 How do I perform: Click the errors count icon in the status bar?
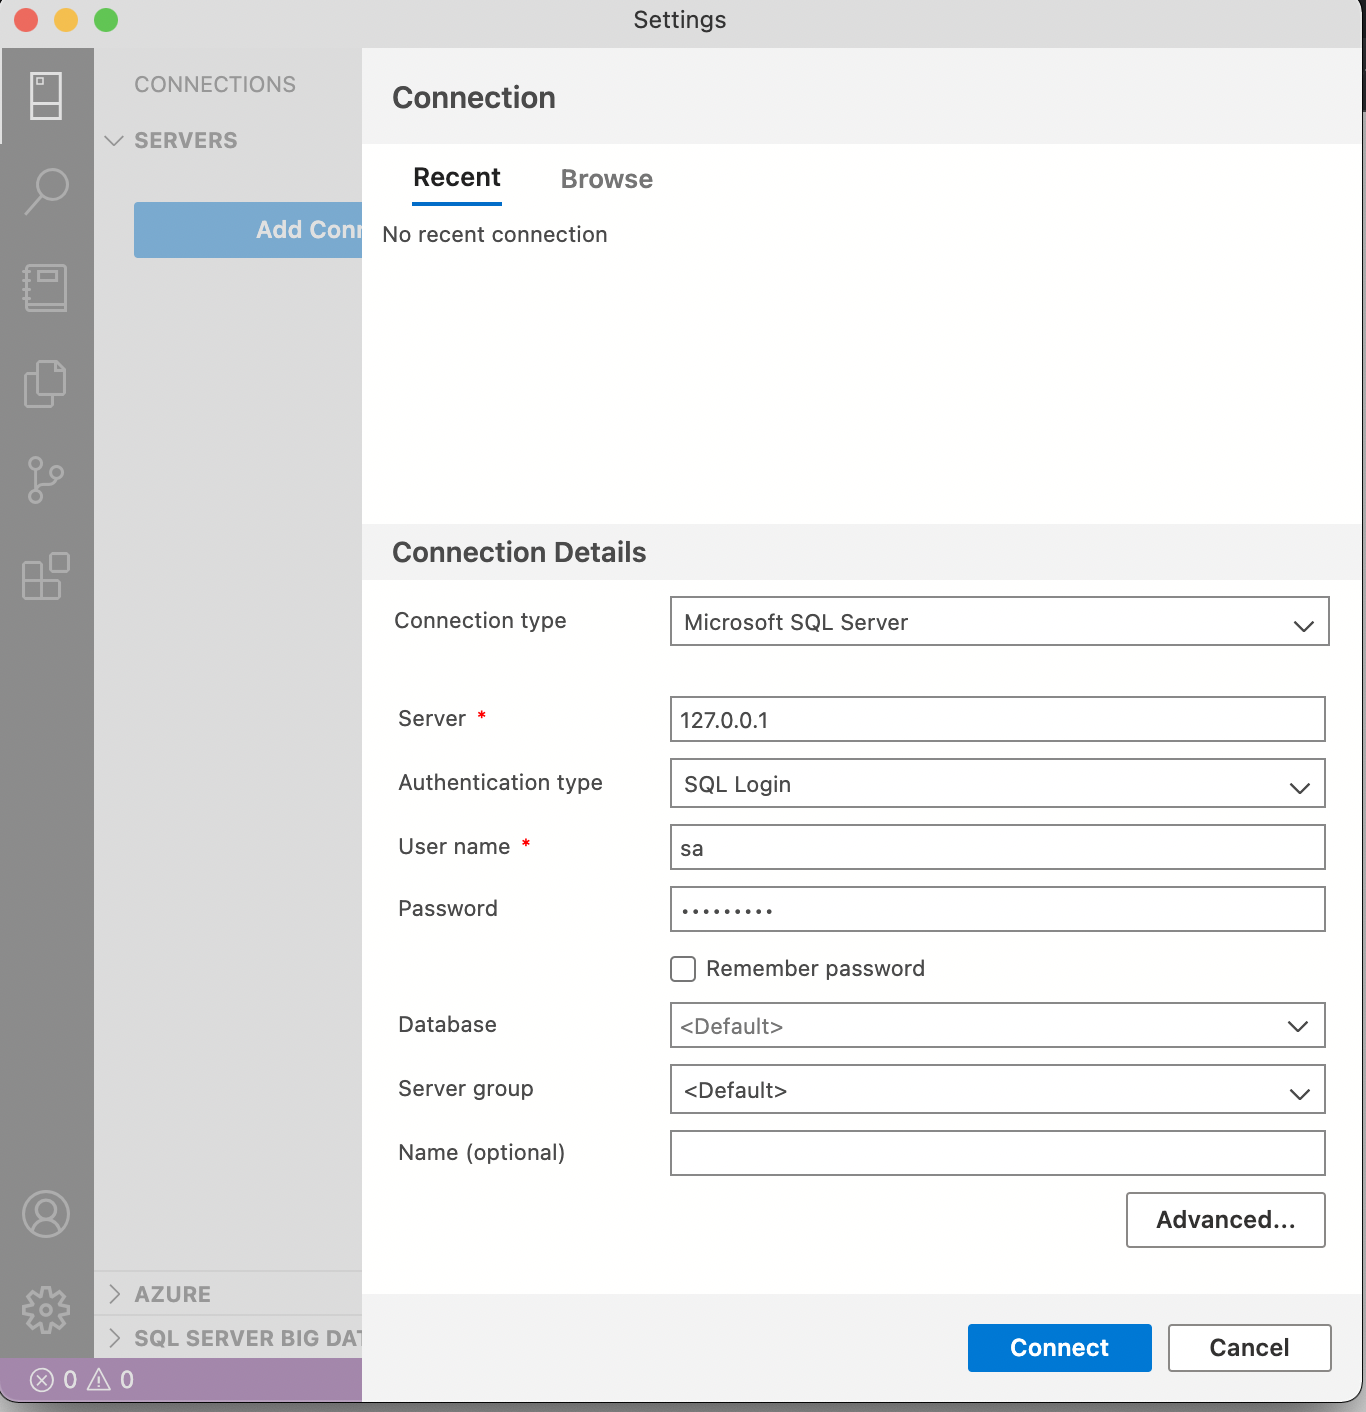coord(42,1380)
